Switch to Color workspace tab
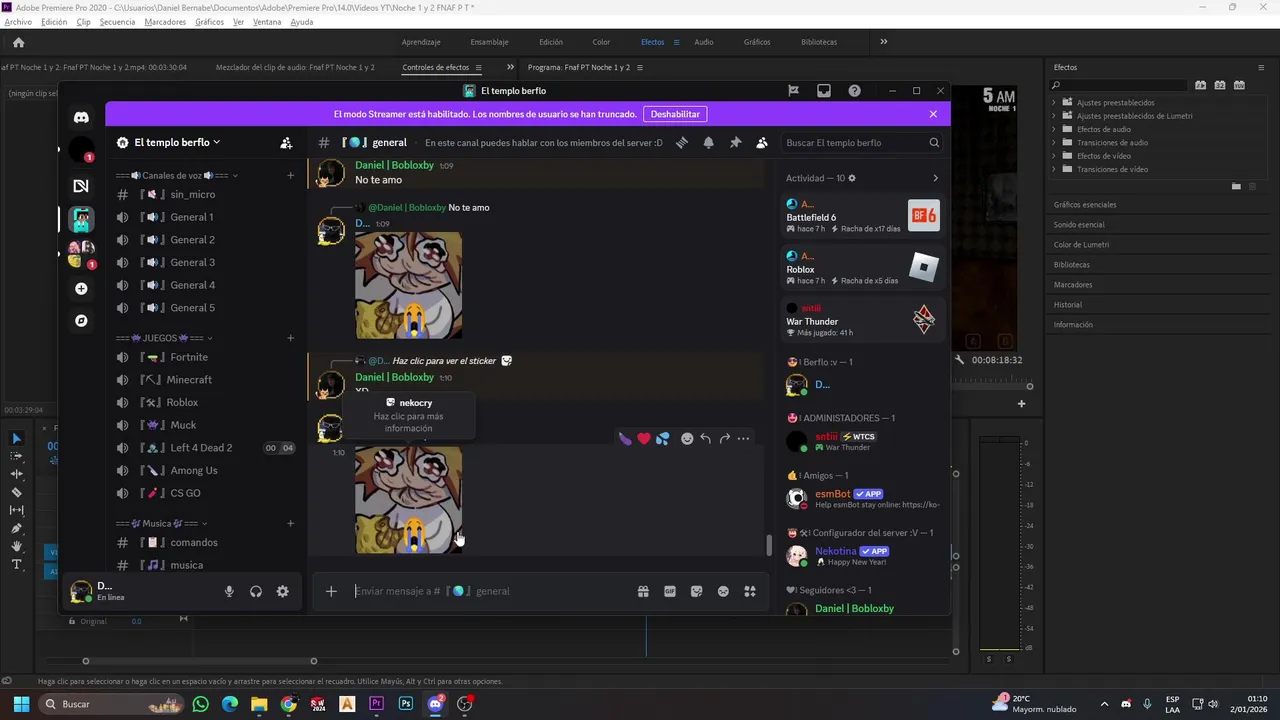 click(601, 42)
